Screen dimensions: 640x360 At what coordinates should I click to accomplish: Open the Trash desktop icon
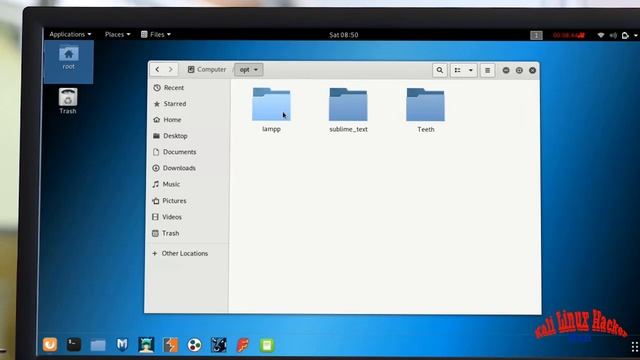[68, 101]
